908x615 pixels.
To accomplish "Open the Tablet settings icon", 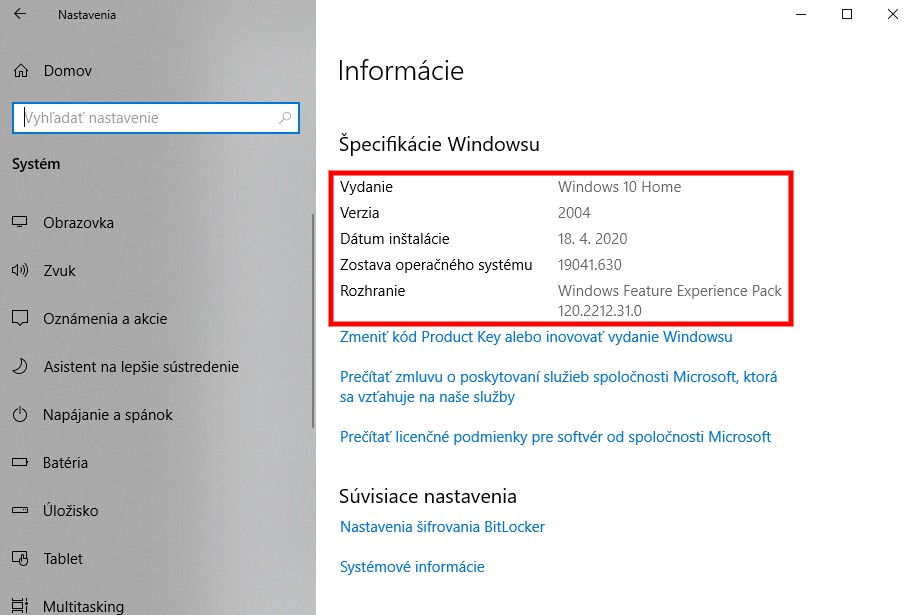I will [20, 558].
